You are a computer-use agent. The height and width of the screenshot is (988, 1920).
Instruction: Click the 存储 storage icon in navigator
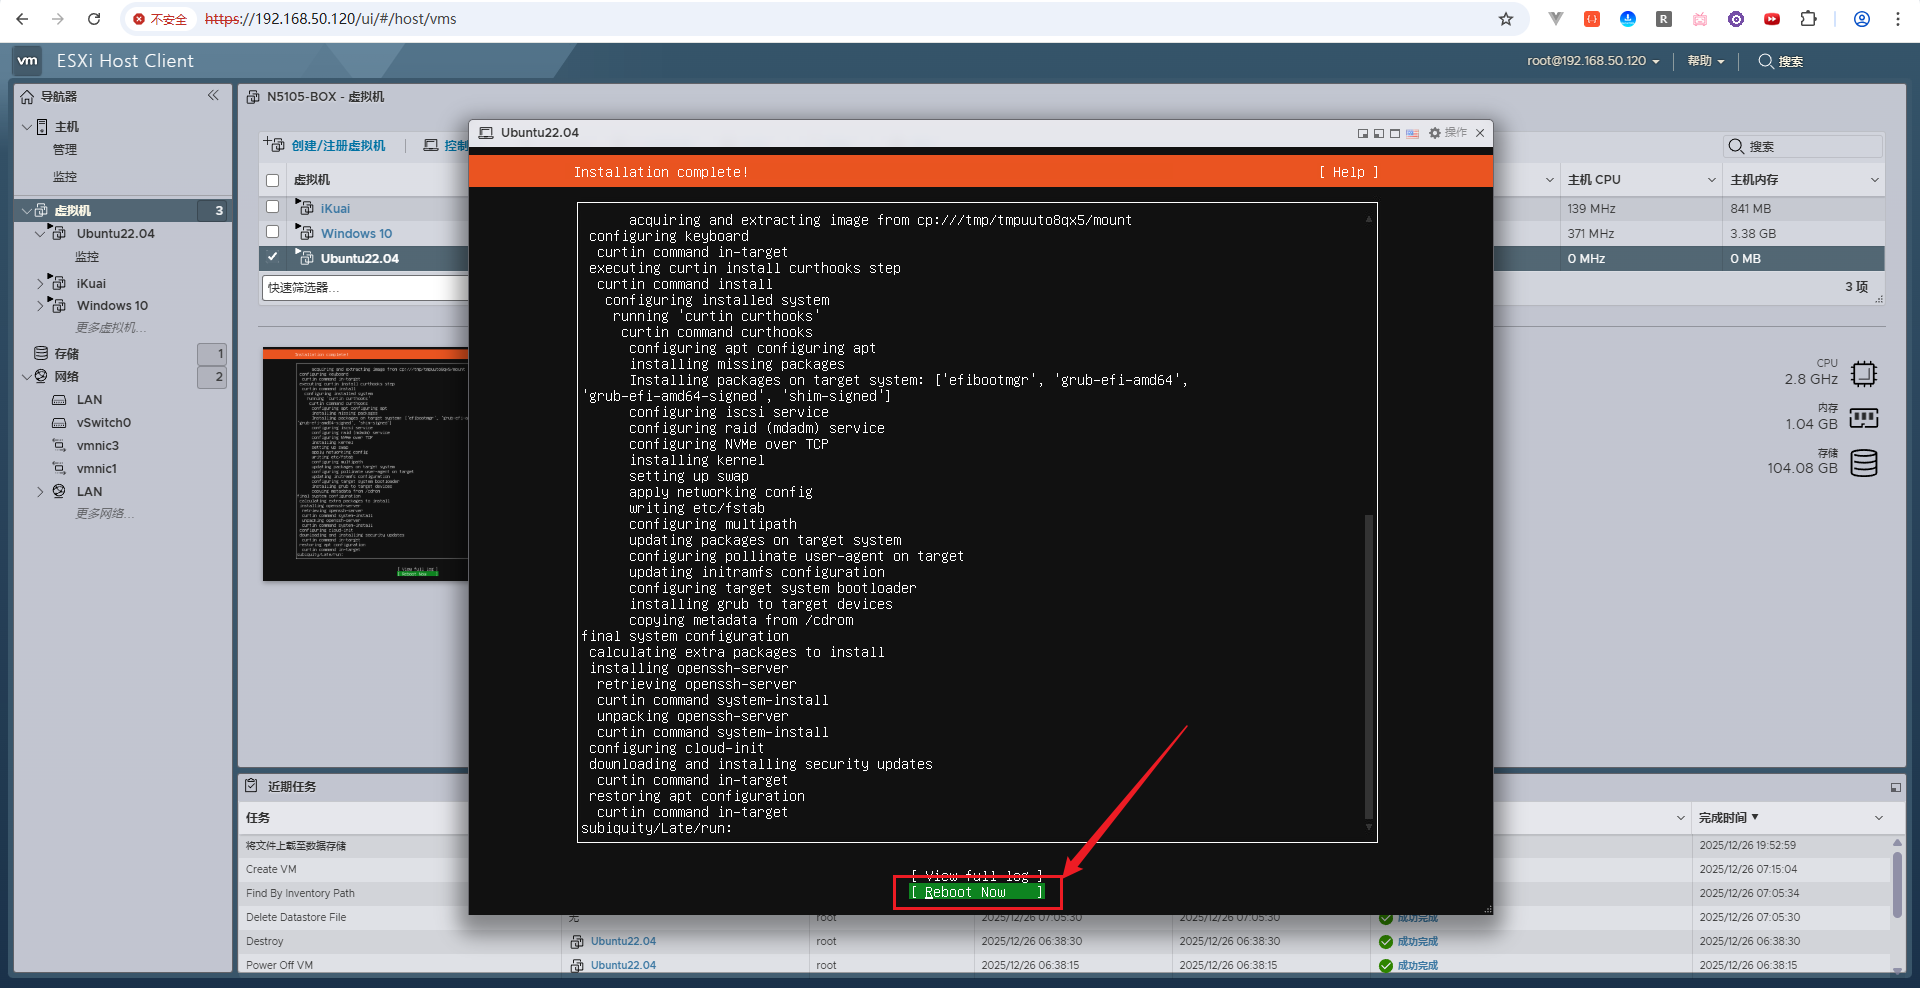(x=41, y=354)
